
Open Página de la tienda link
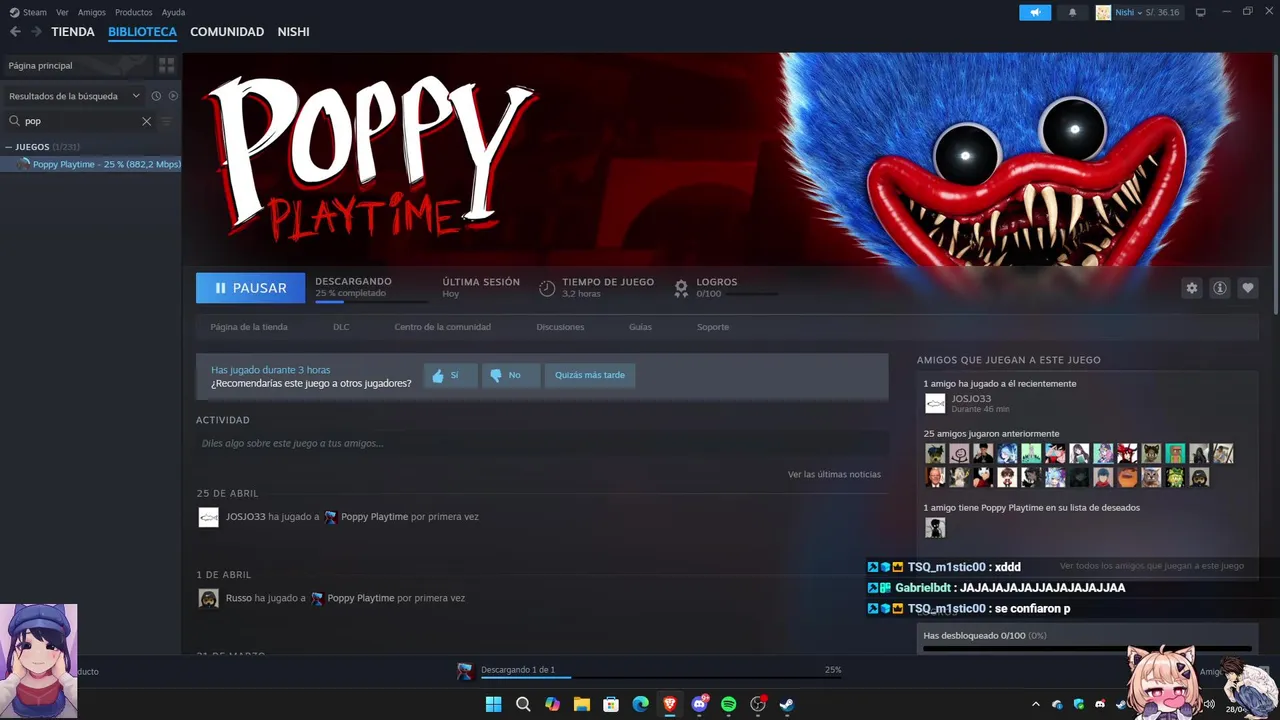249,327
